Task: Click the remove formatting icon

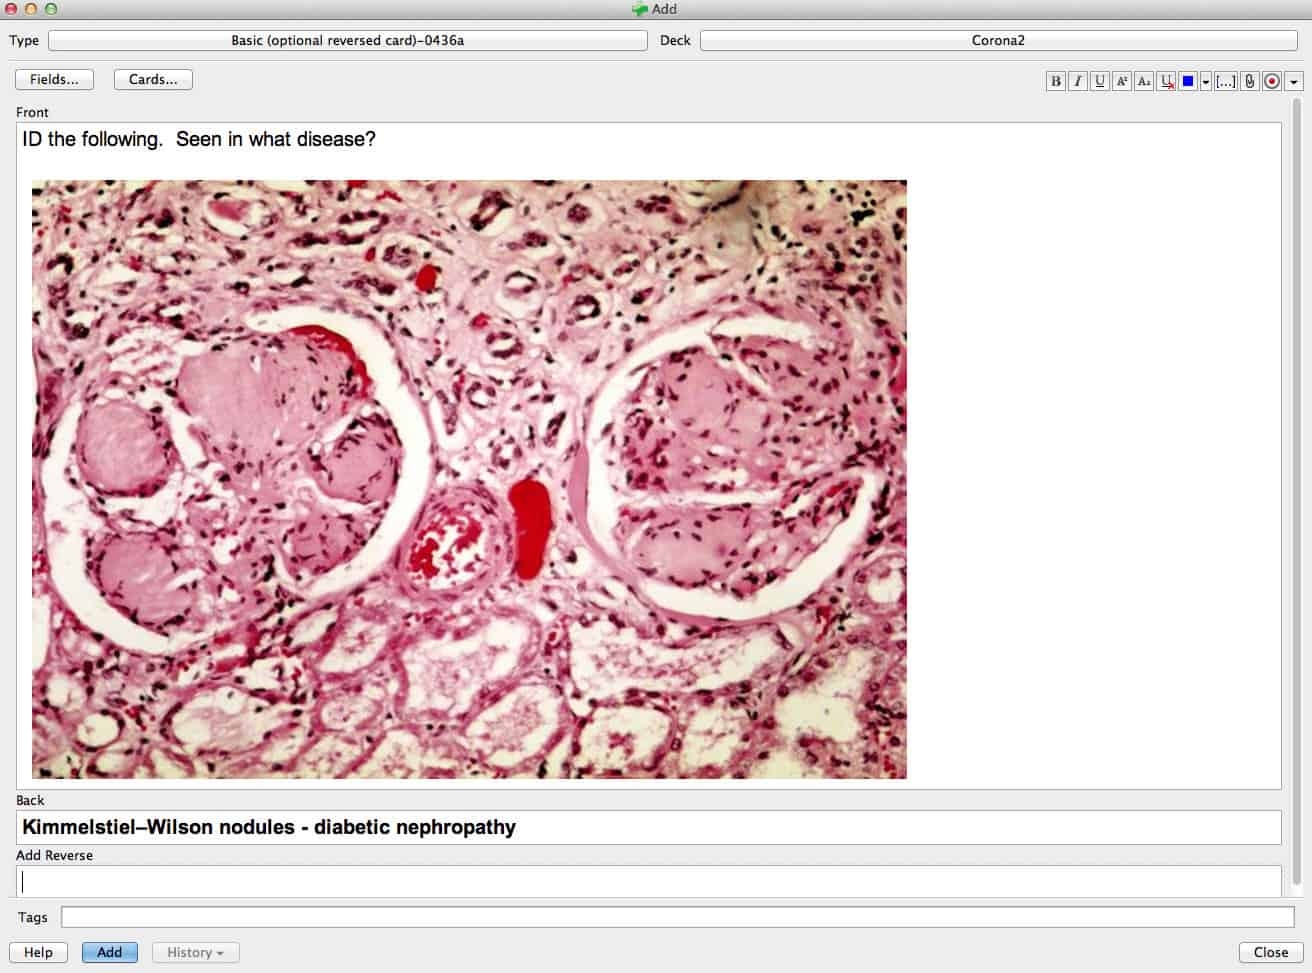Action: [1166, 82]
